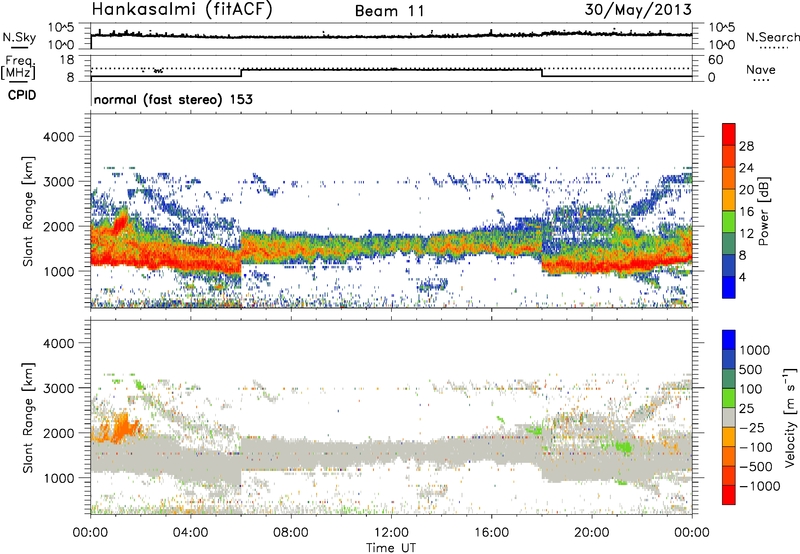Click the blue top segment of Velocity colorbar
Viewport: 800px width, 554px height.
point(729,339)
